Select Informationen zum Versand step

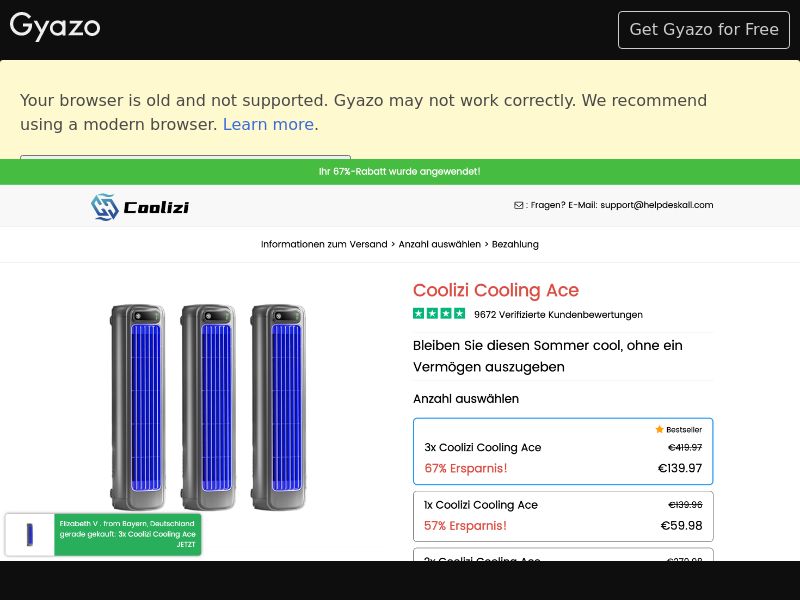pyautogui.click(x=324, y=244)
